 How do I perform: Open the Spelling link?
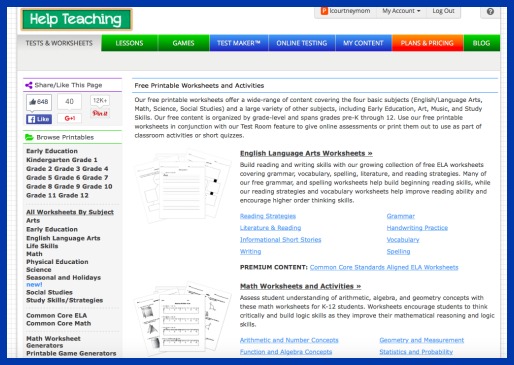tap(398, 251)
